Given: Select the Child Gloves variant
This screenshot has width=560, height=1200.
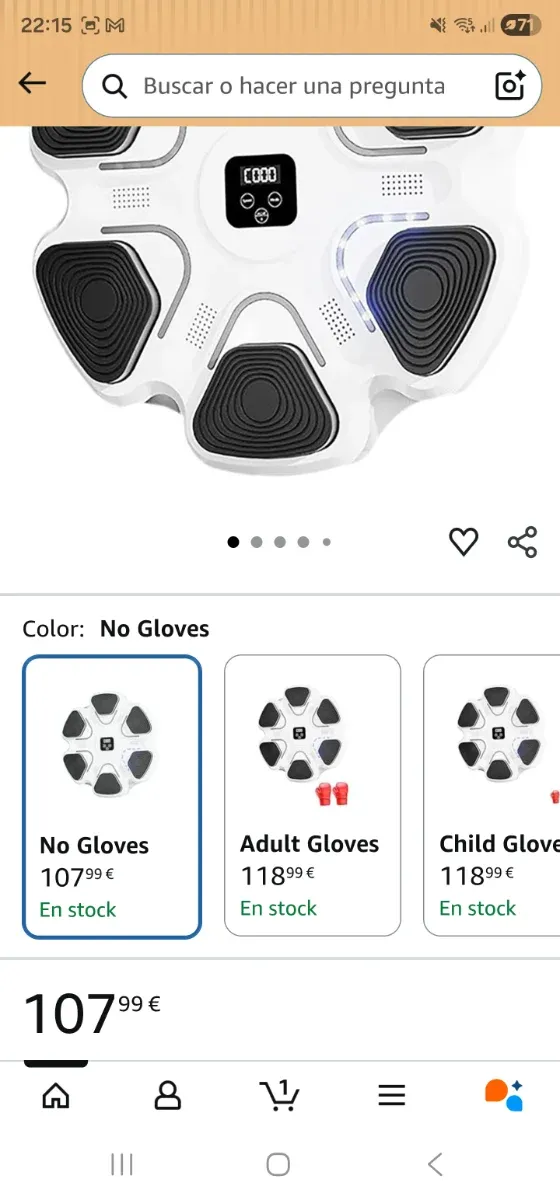Looking at the screenshot, I should (492, 795).
